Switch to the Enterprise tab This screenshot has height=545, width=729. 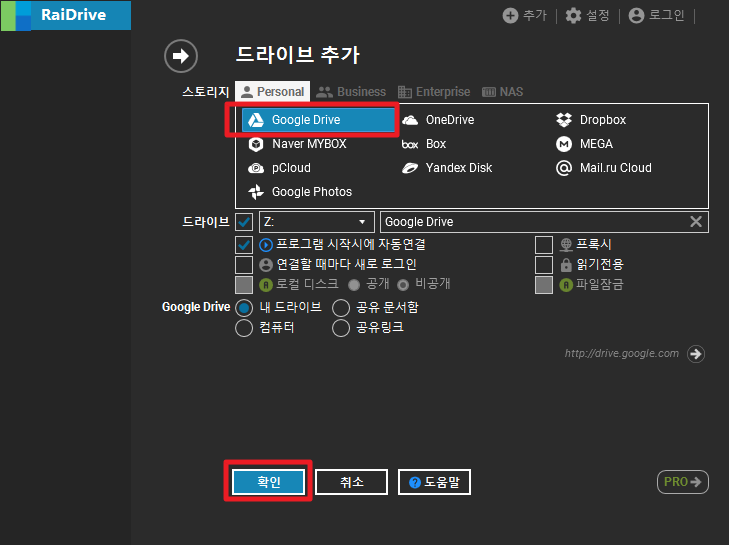(434, 92)
